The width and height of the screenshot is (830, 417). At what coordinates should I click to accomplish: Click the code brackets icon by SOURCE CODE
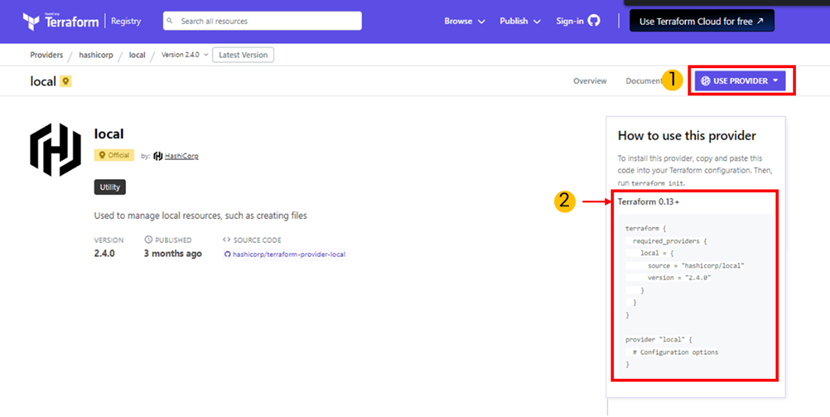coord(227,240)
